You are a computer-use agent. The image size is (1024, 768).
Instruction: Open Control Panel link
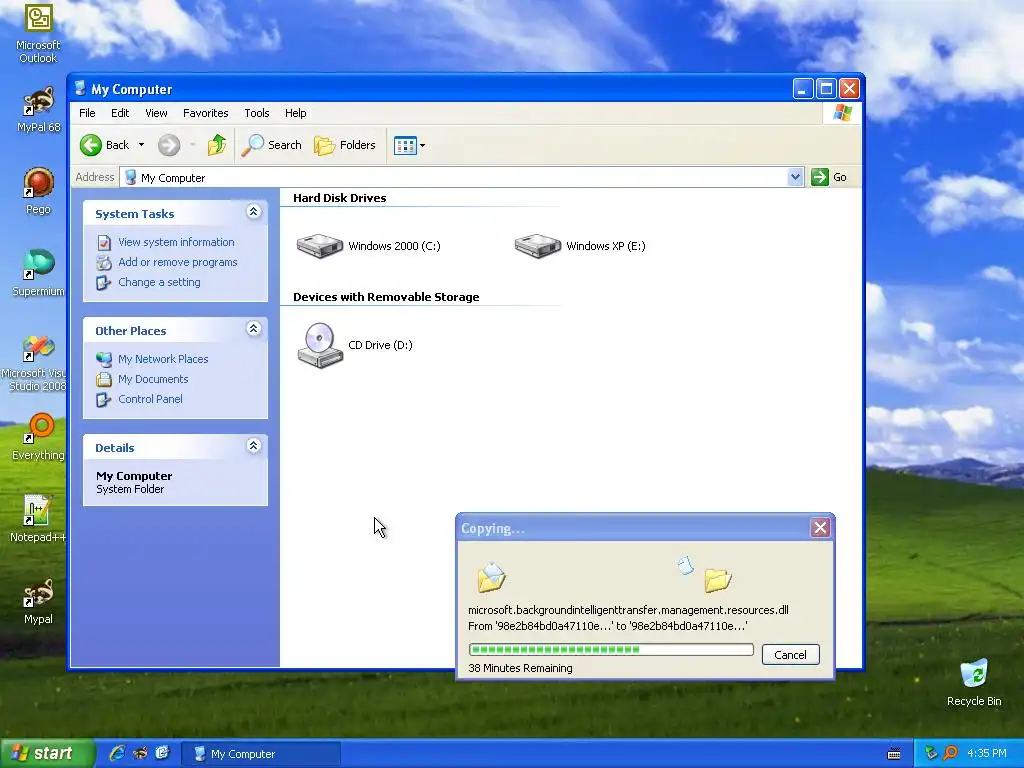click(x=150, y=400)
